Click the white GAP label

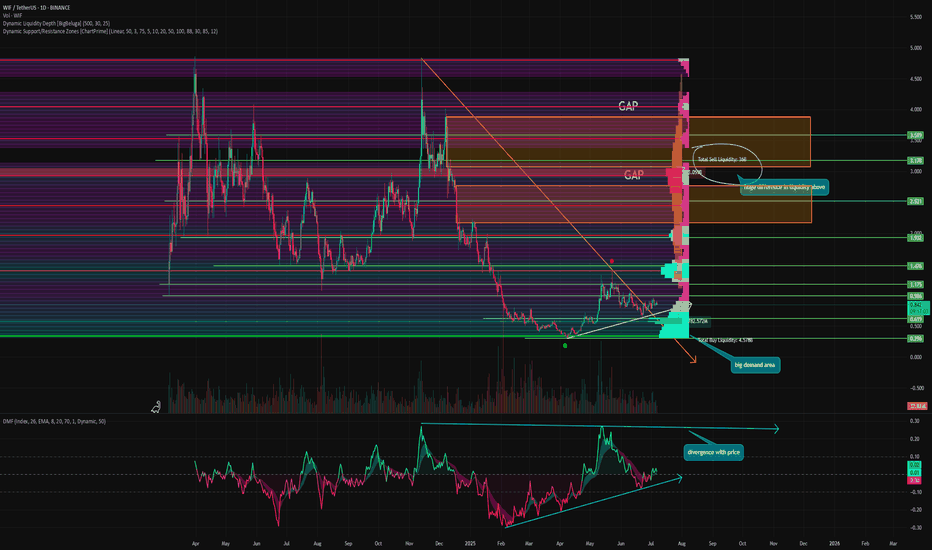(628, 106)
